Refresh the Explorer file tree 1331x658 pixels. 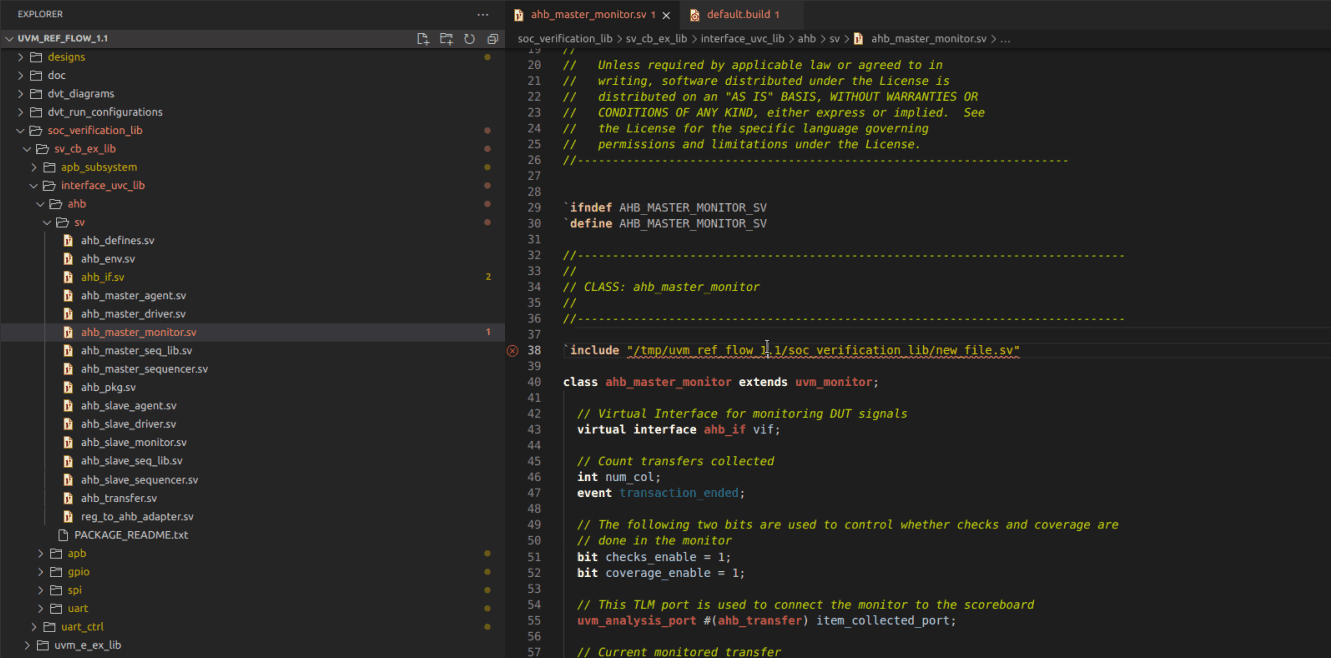point(469,37)
